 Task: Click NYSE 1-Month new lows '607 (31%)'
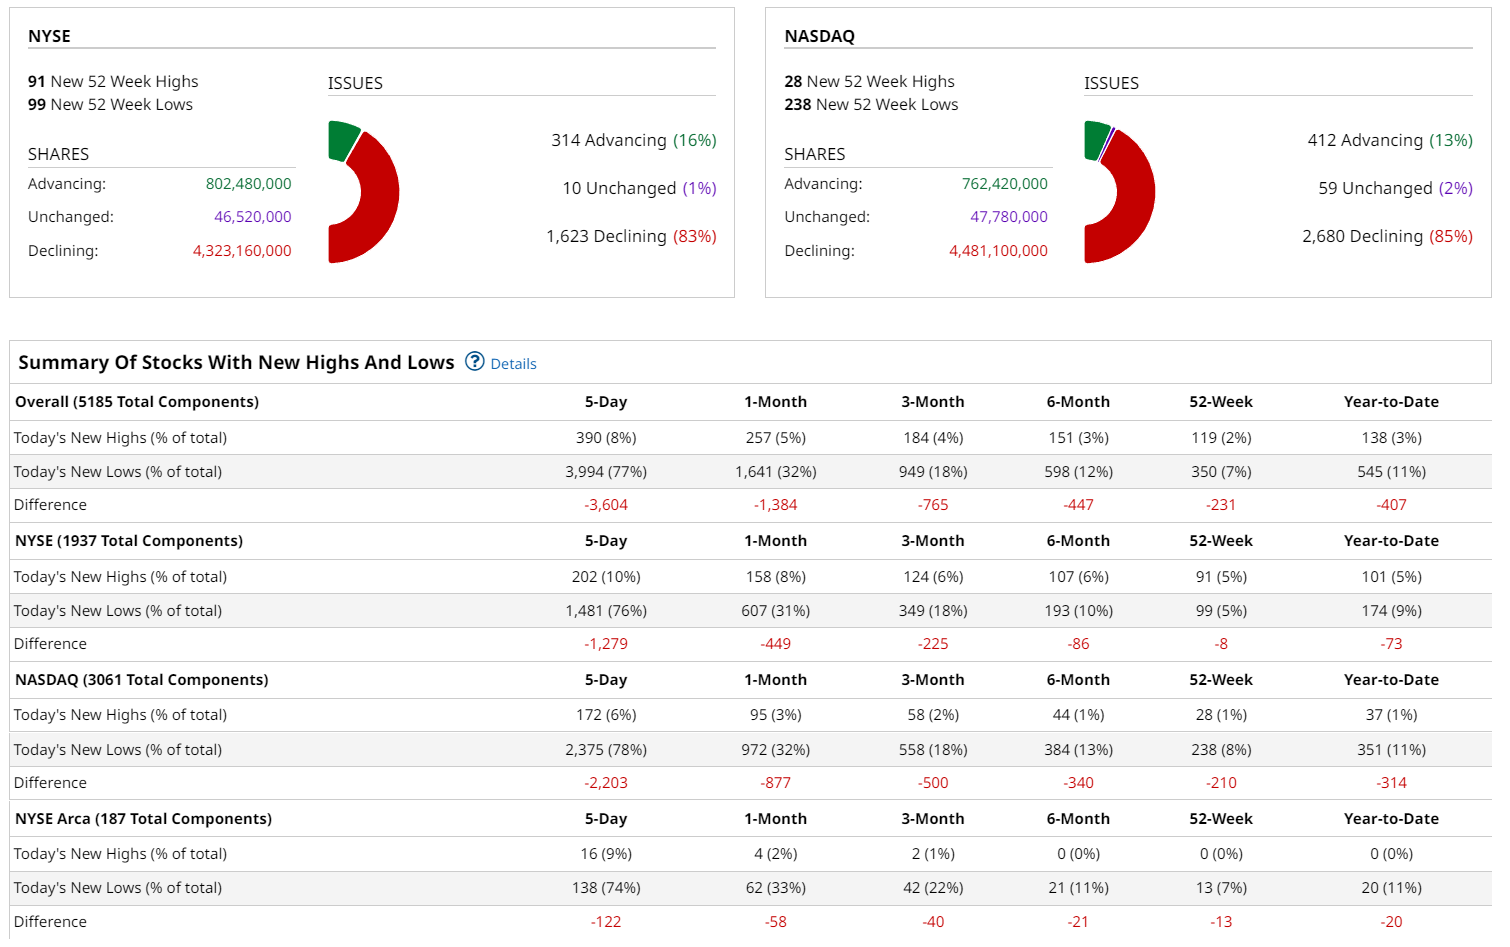[x=776, y=611]
